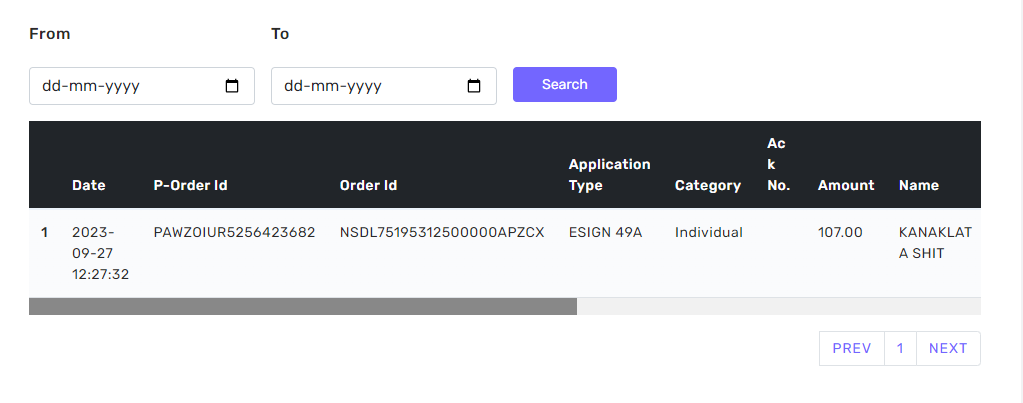
Task: Go to NEXT page in pagination
Action: [947, 348]
